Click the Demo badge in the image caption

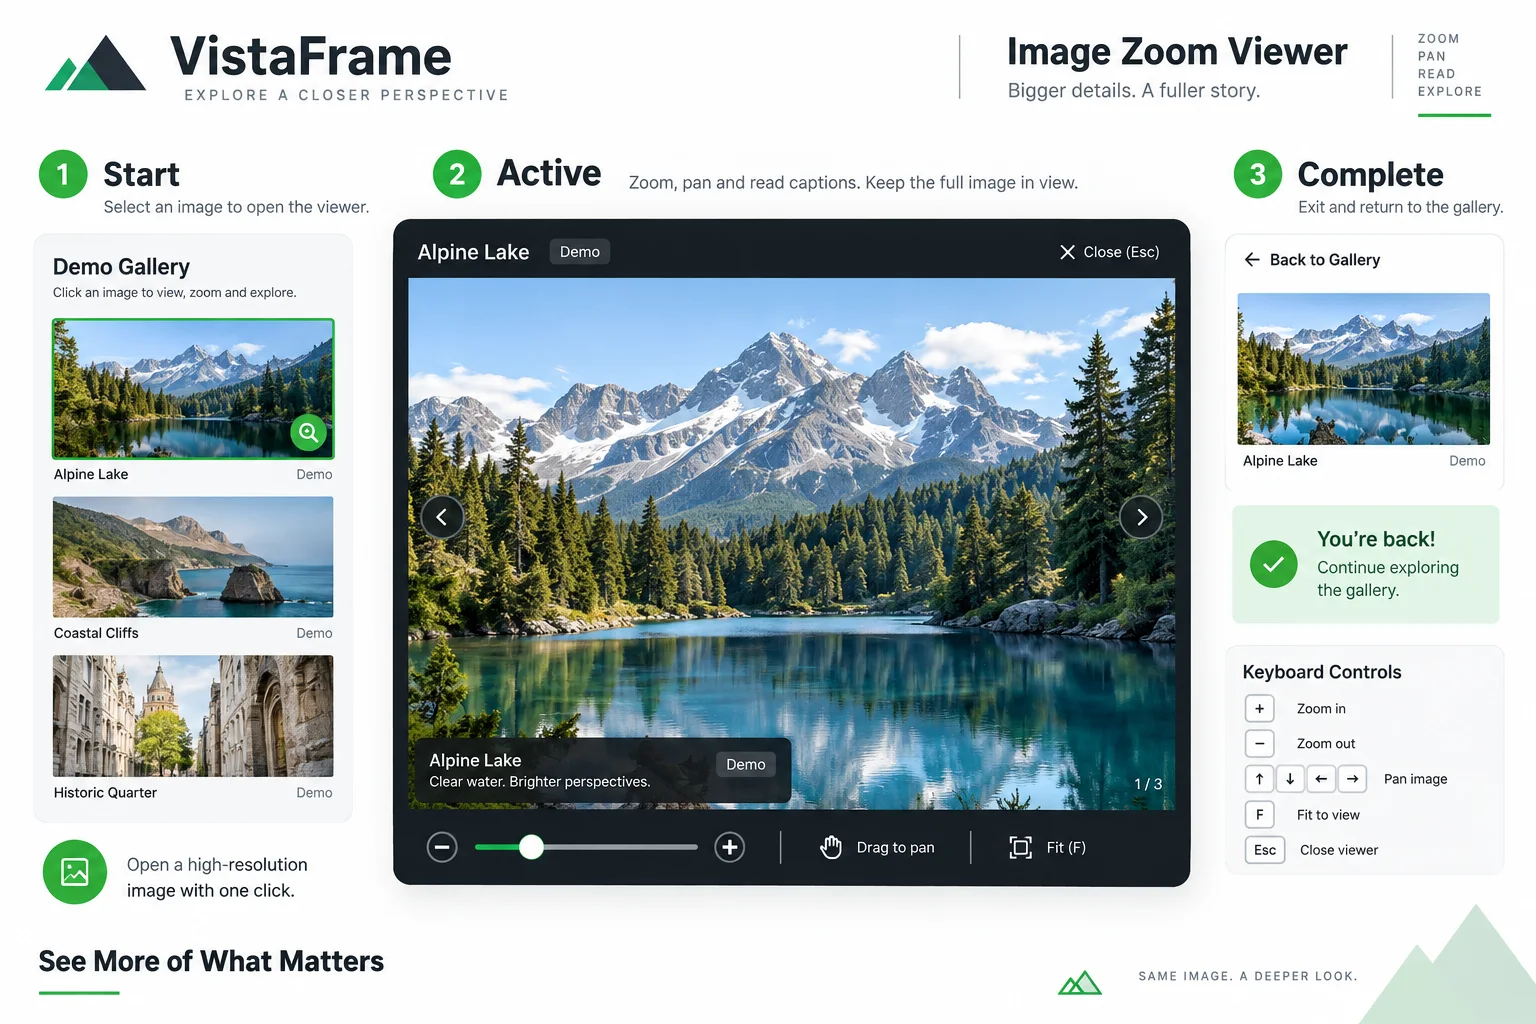746,764
